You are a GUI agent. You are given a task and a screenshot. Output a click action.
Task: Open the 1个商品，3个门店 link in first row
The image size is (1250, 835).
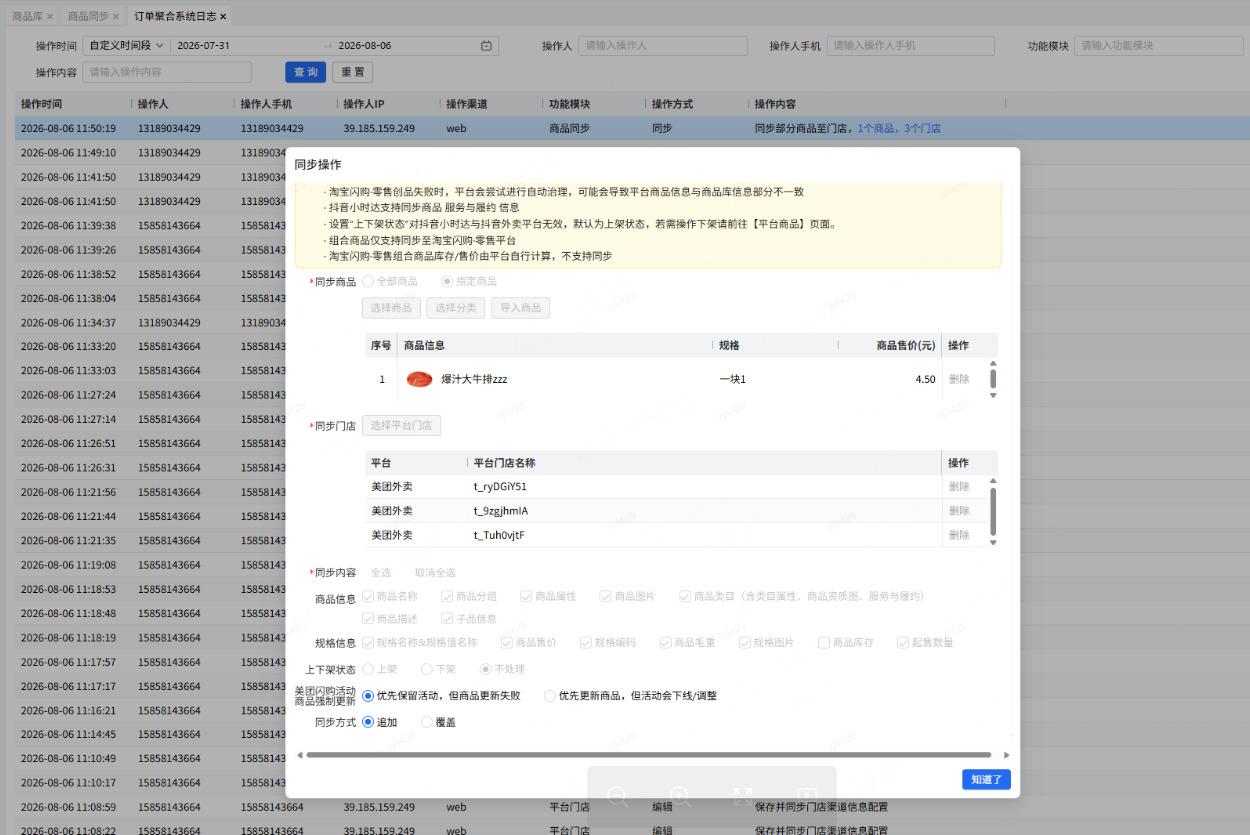[899, 129]
